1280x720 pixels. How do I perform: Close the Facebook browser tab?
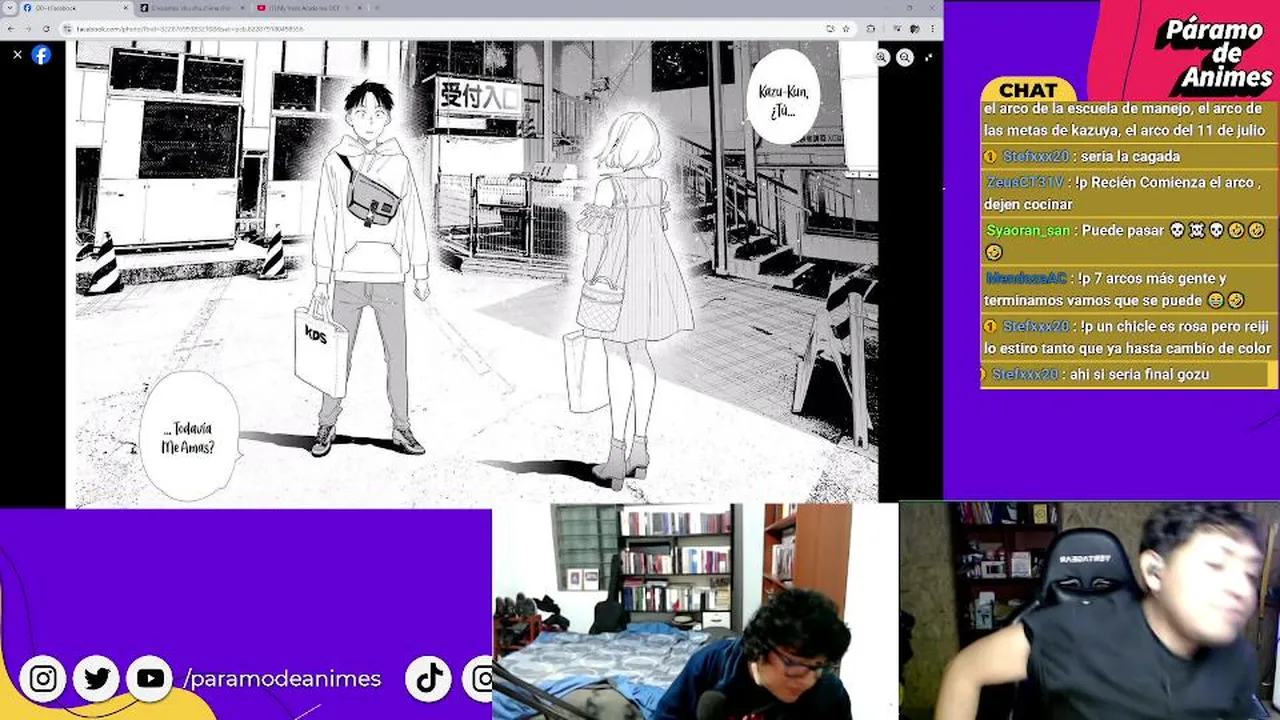pyautogui.click(x=127, y=8)
